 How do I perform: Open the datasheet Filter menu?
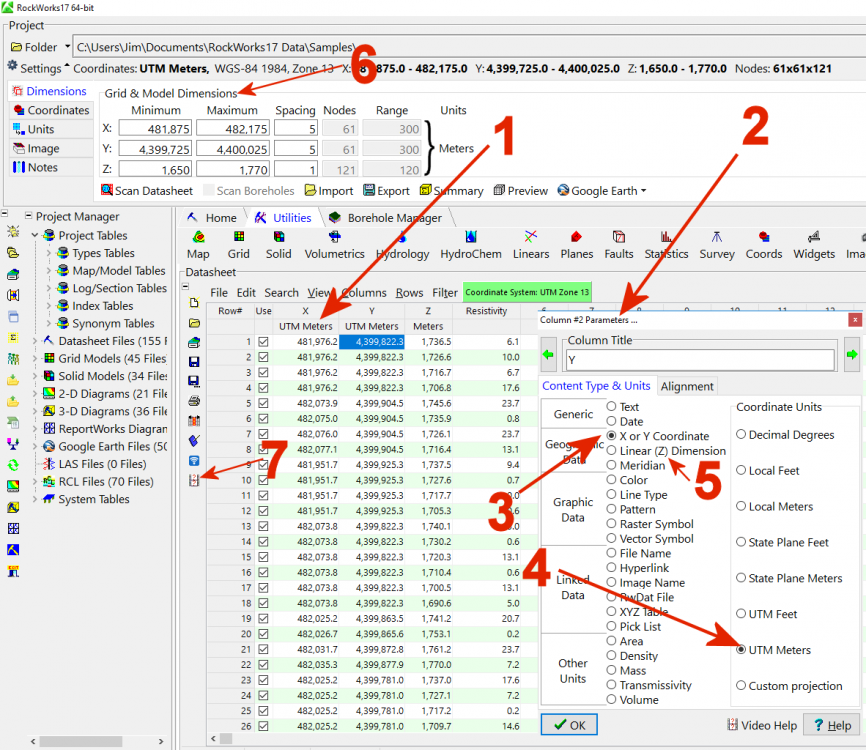pyautogui.click(x=445, y=293)
